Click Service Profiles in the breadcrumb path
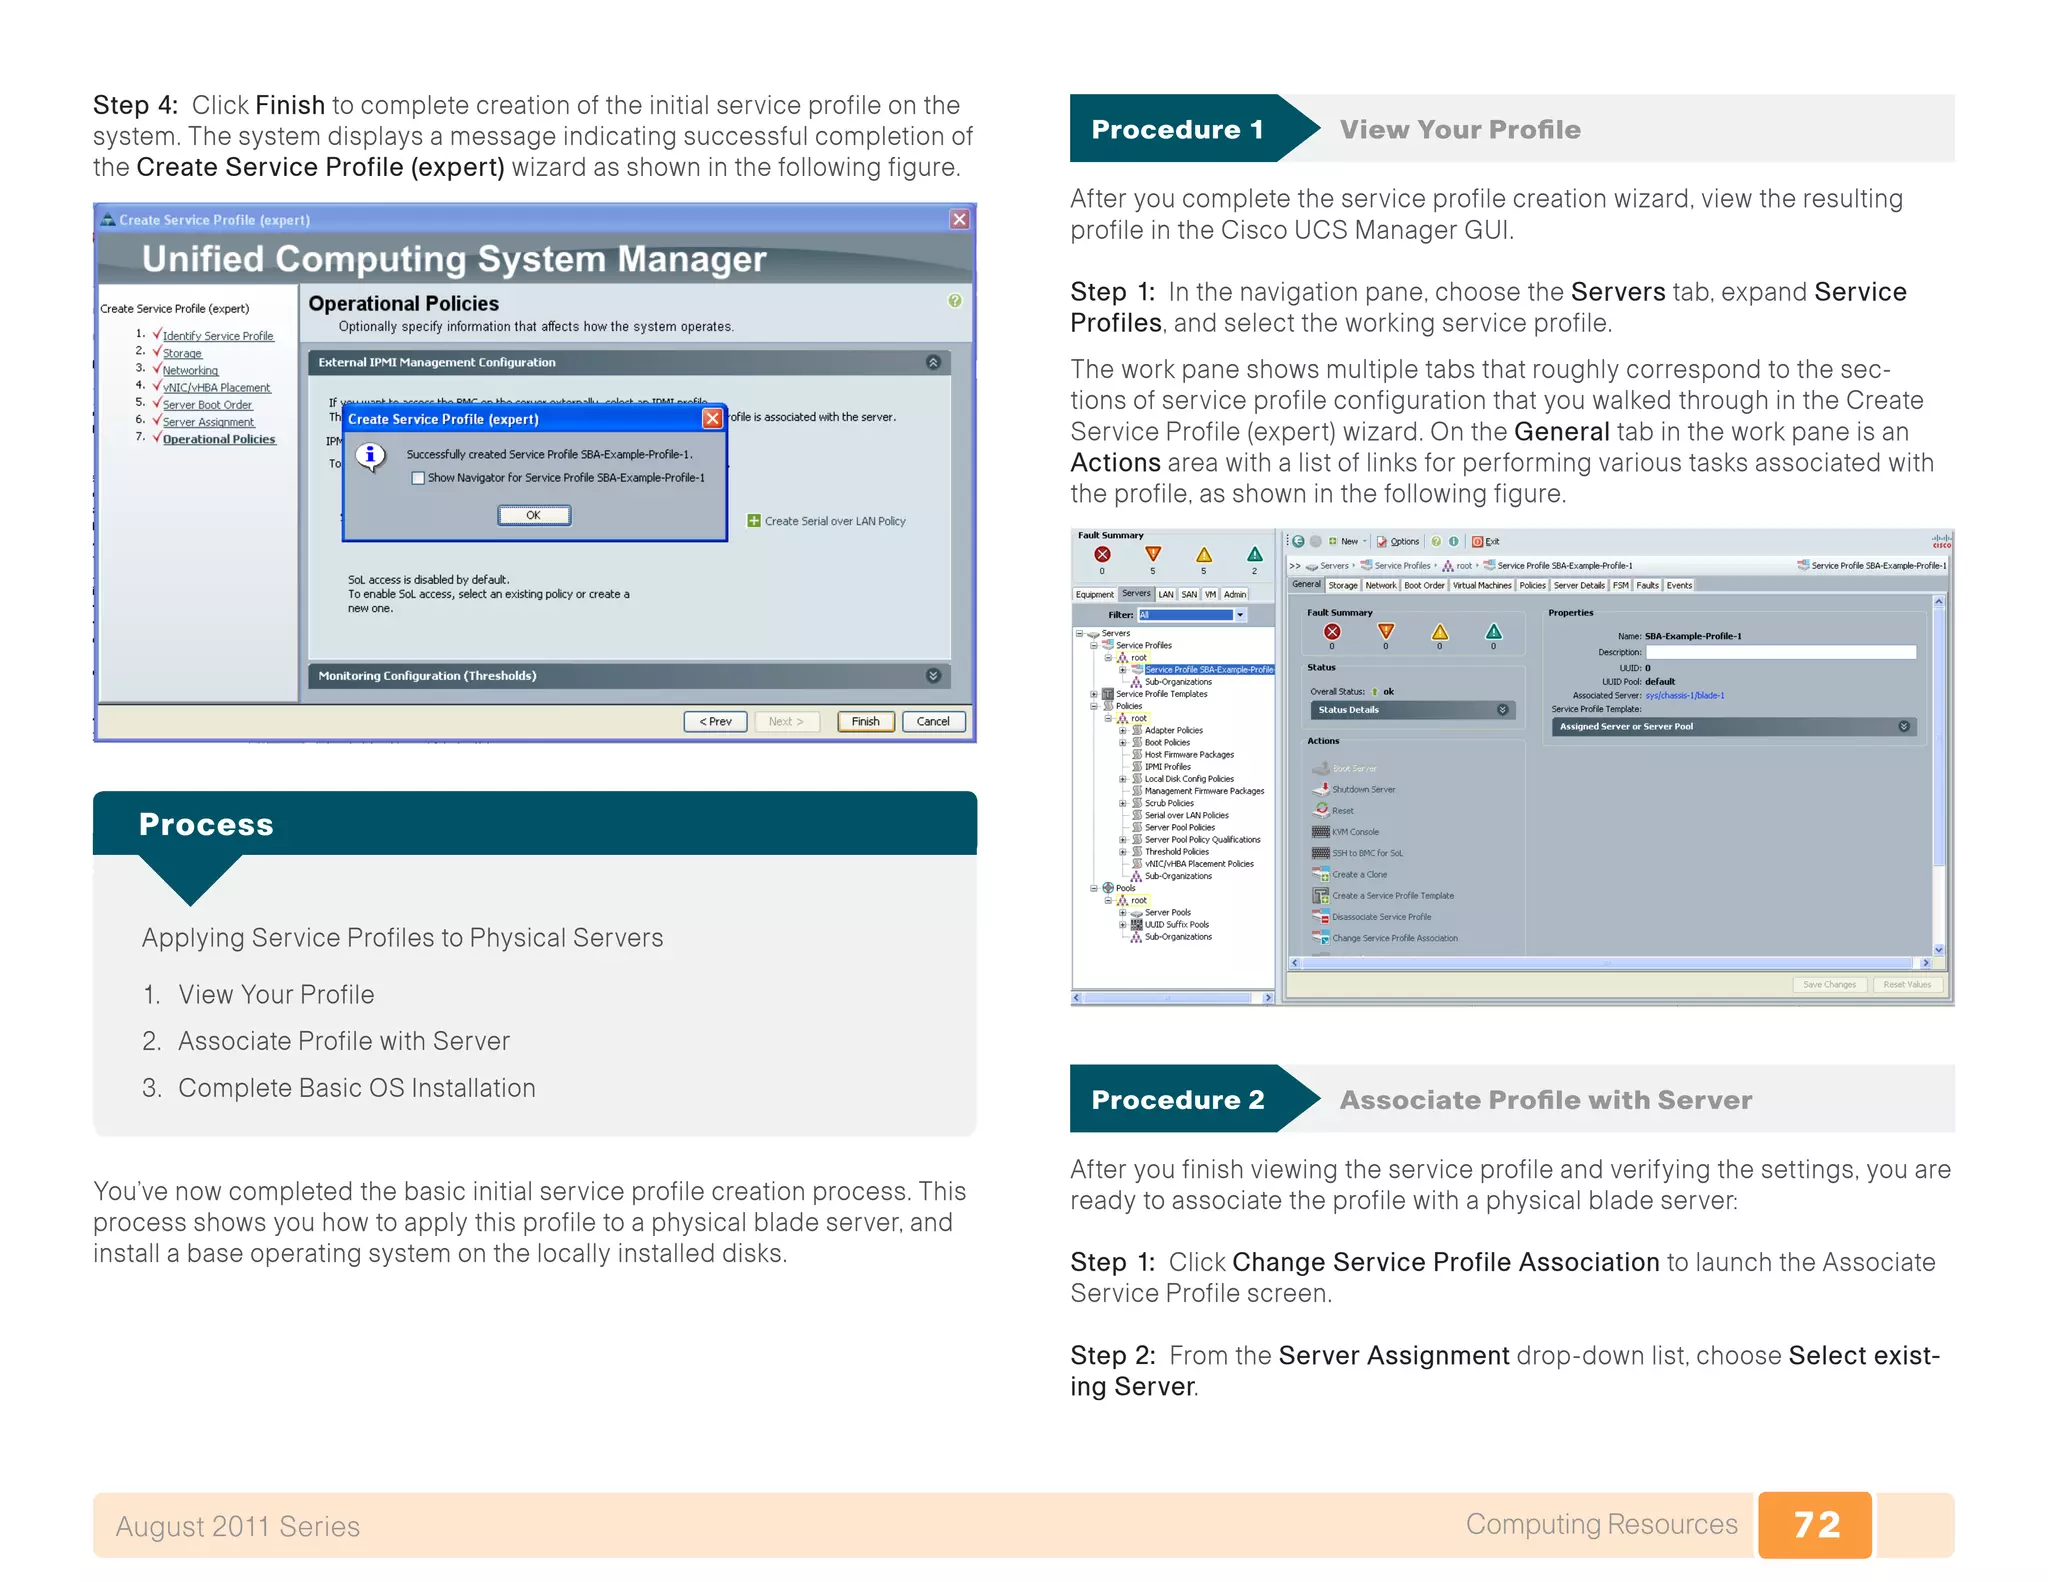This screenshot has height=1582, width=2048. (x=1402, y=566)
